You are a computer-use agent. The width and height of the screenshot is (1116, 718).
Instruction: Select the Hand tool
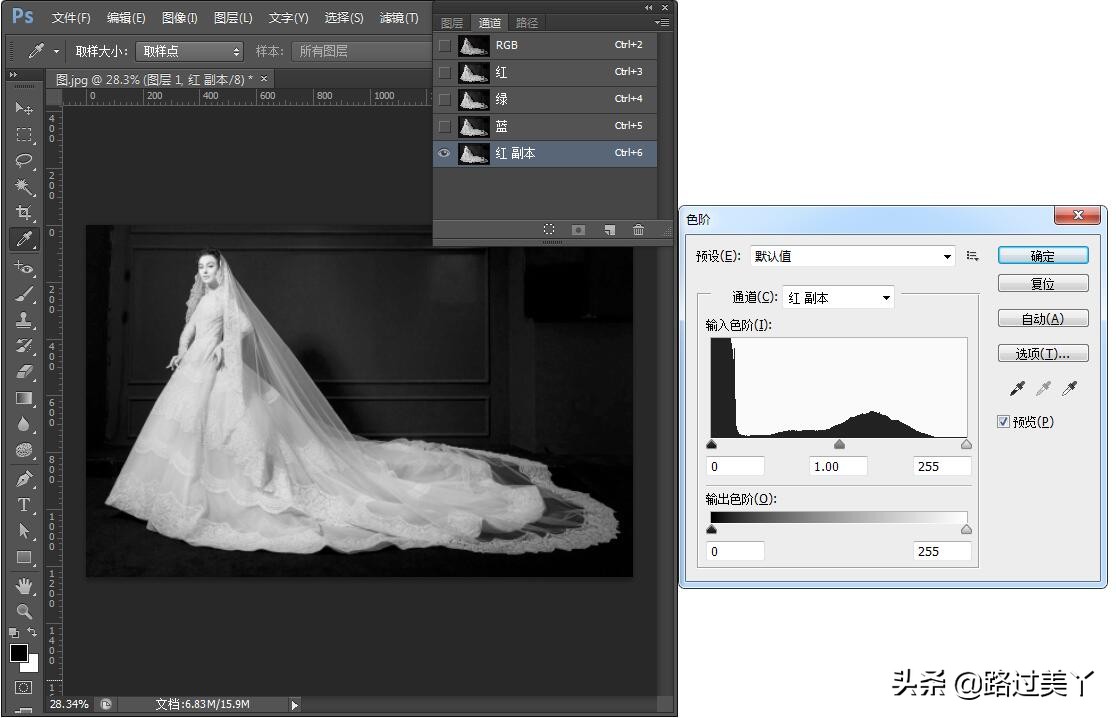coord(23,586)
